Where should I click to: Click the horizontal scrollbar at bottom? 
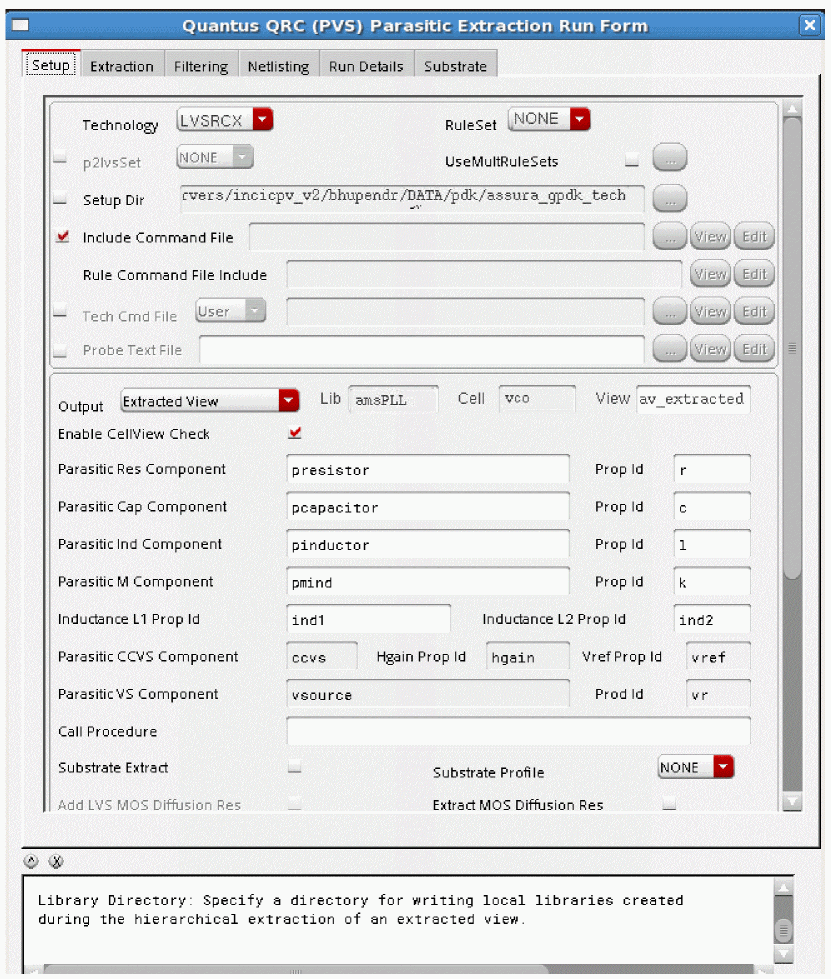click(296, 970)
